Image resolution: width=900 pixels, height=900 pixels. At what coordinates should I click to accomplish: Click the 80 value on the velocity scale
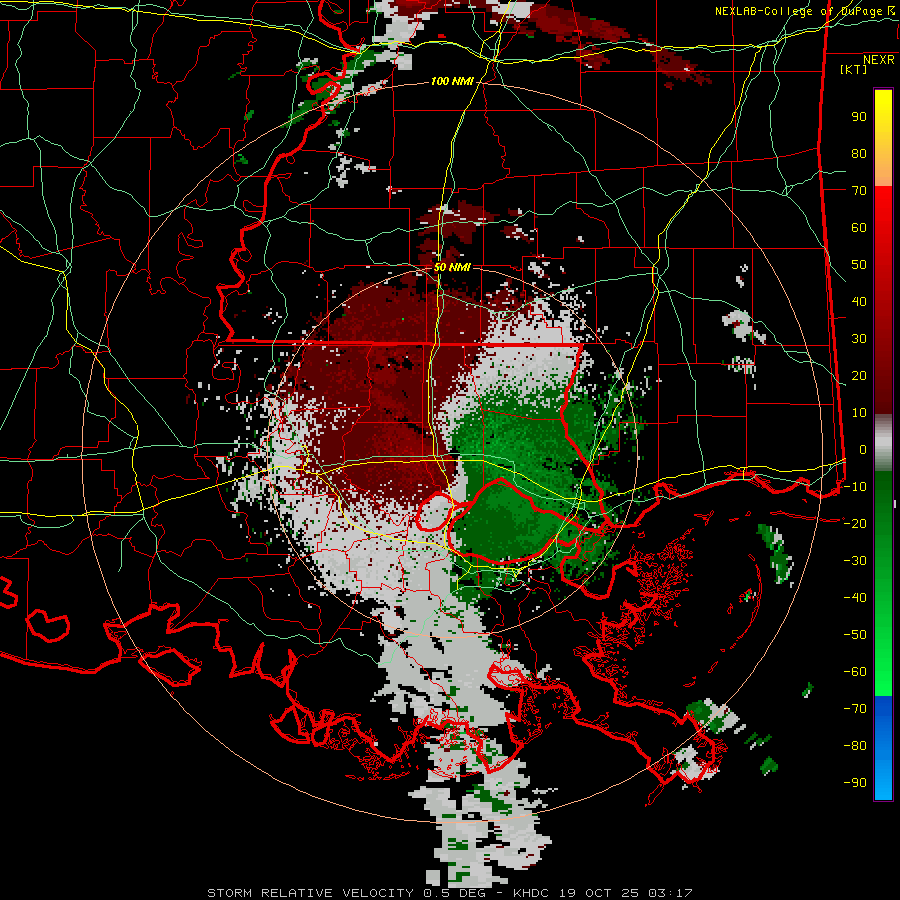coord(859,154)
